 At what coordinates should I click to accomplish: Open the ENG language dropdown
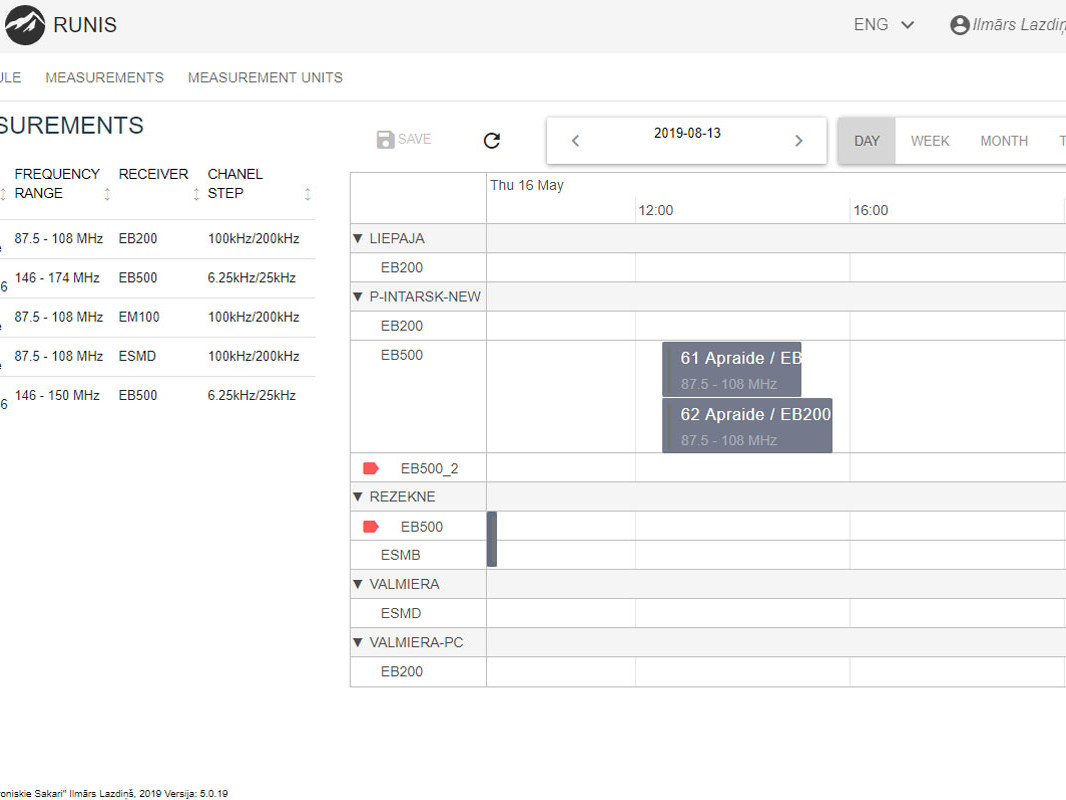(884, 25)
